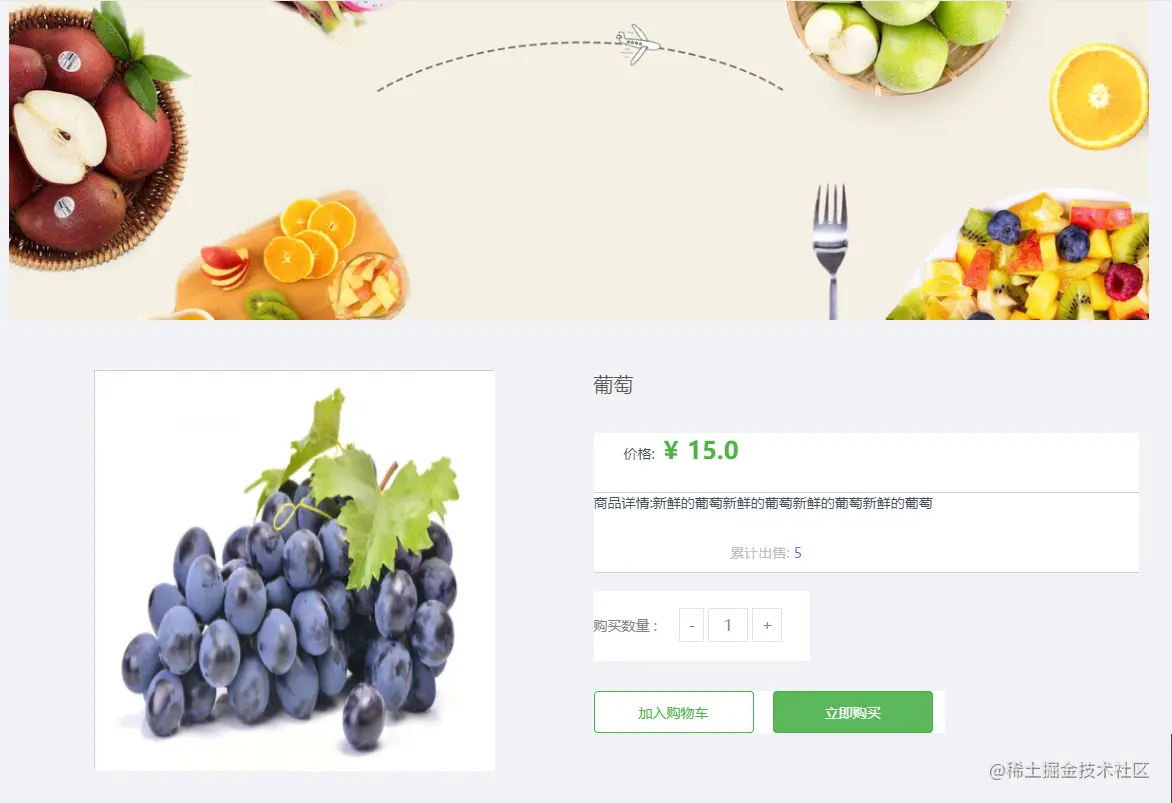Increase purchase quantity with plus button
Screen dimensions: 1172x803
click(767, 625)
